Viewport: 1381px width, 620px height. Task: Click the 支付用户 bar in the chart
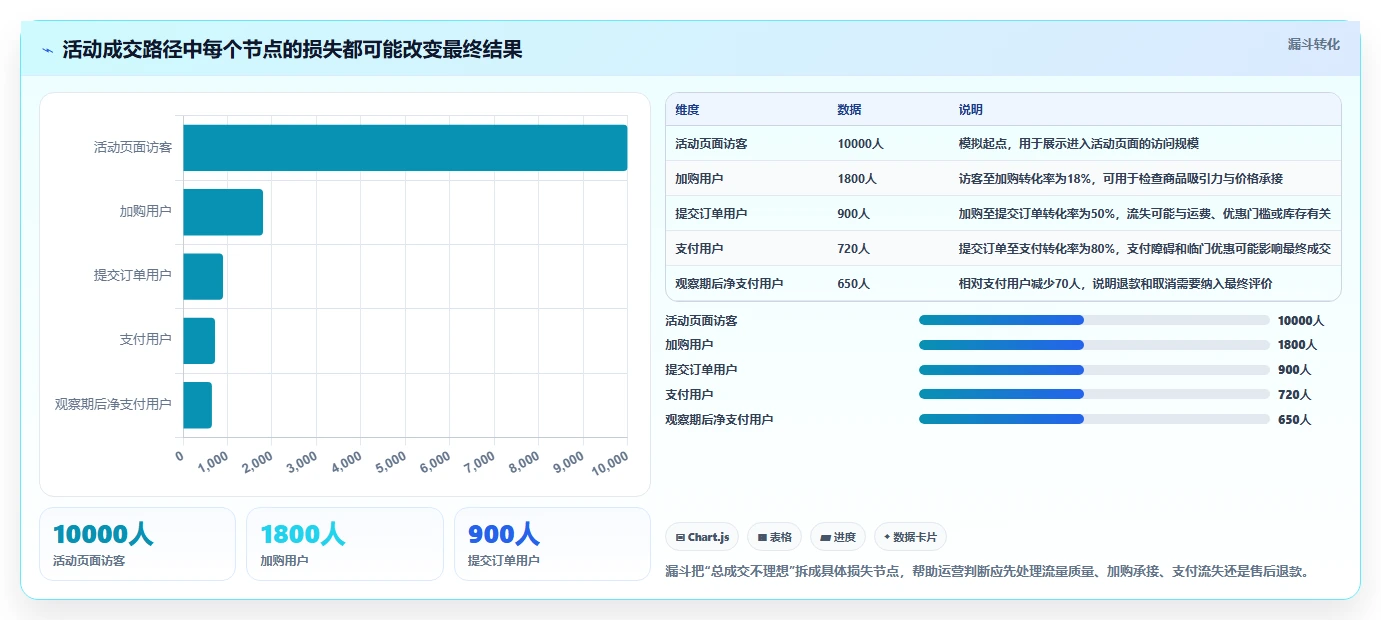tap(199, 340)
